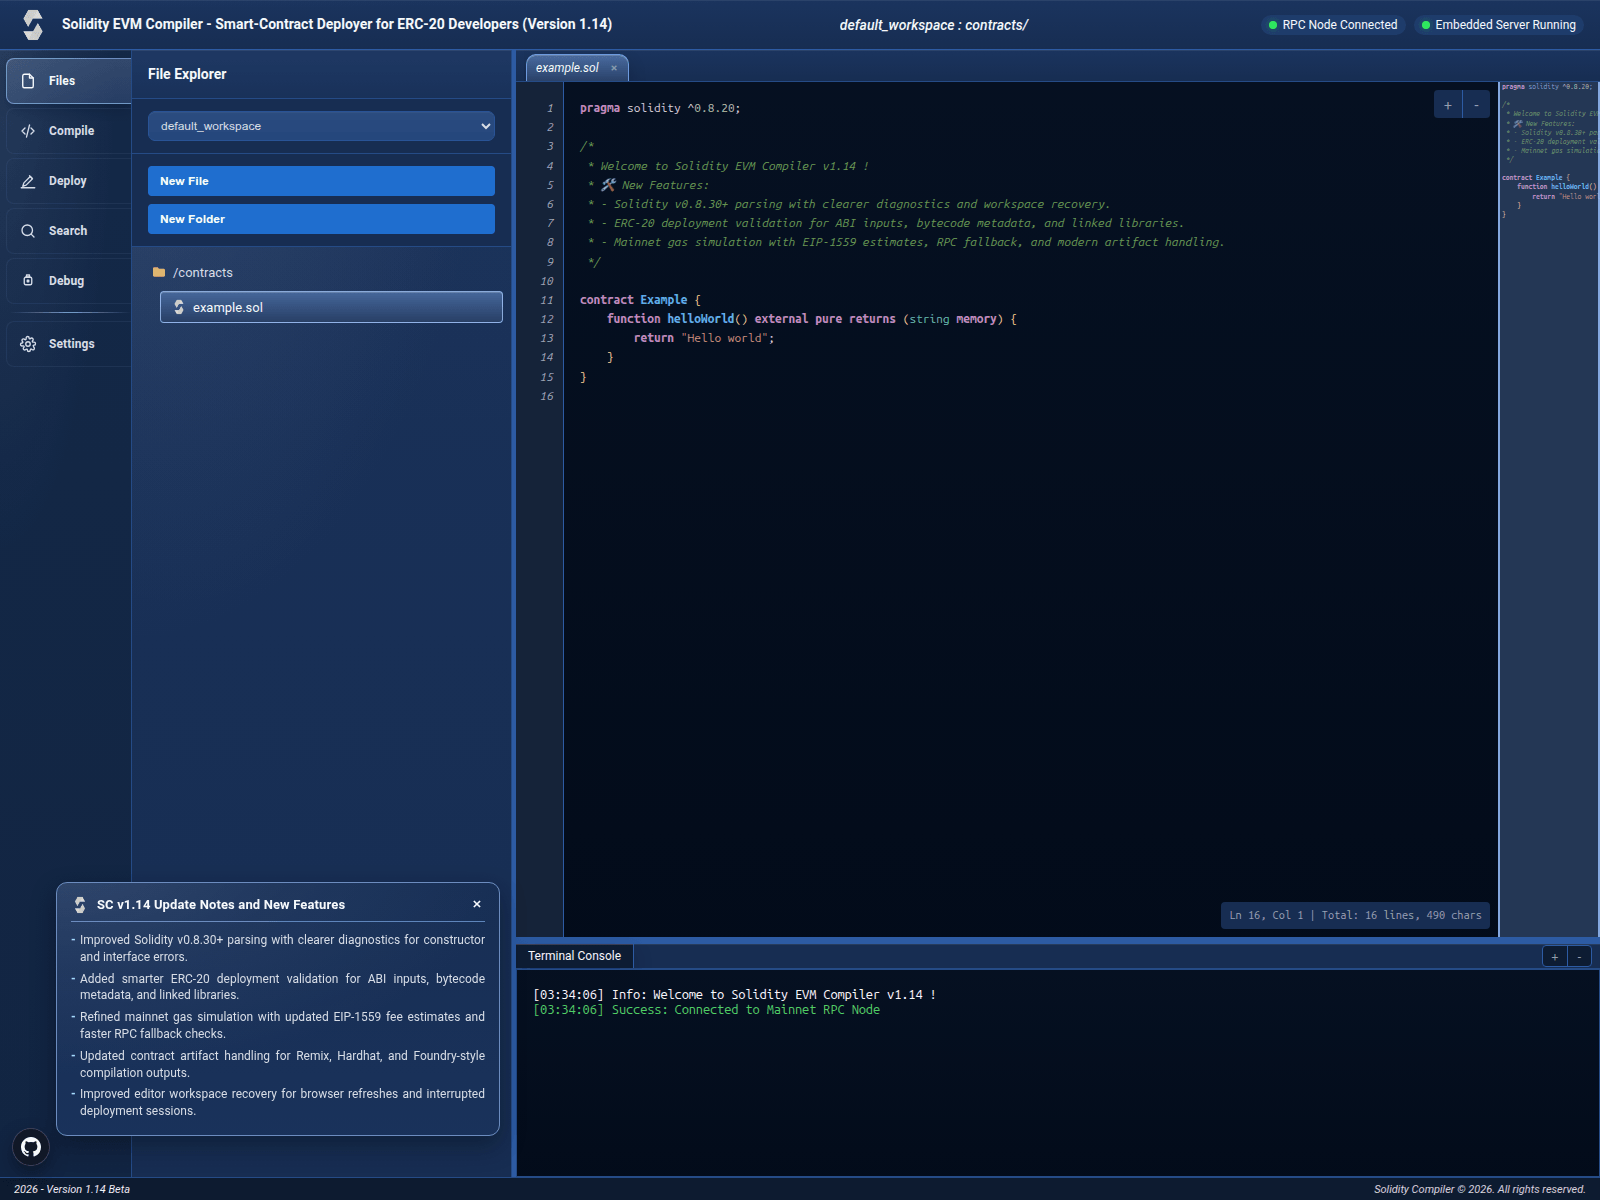Click code line 11 contract Example

(640, 300)
